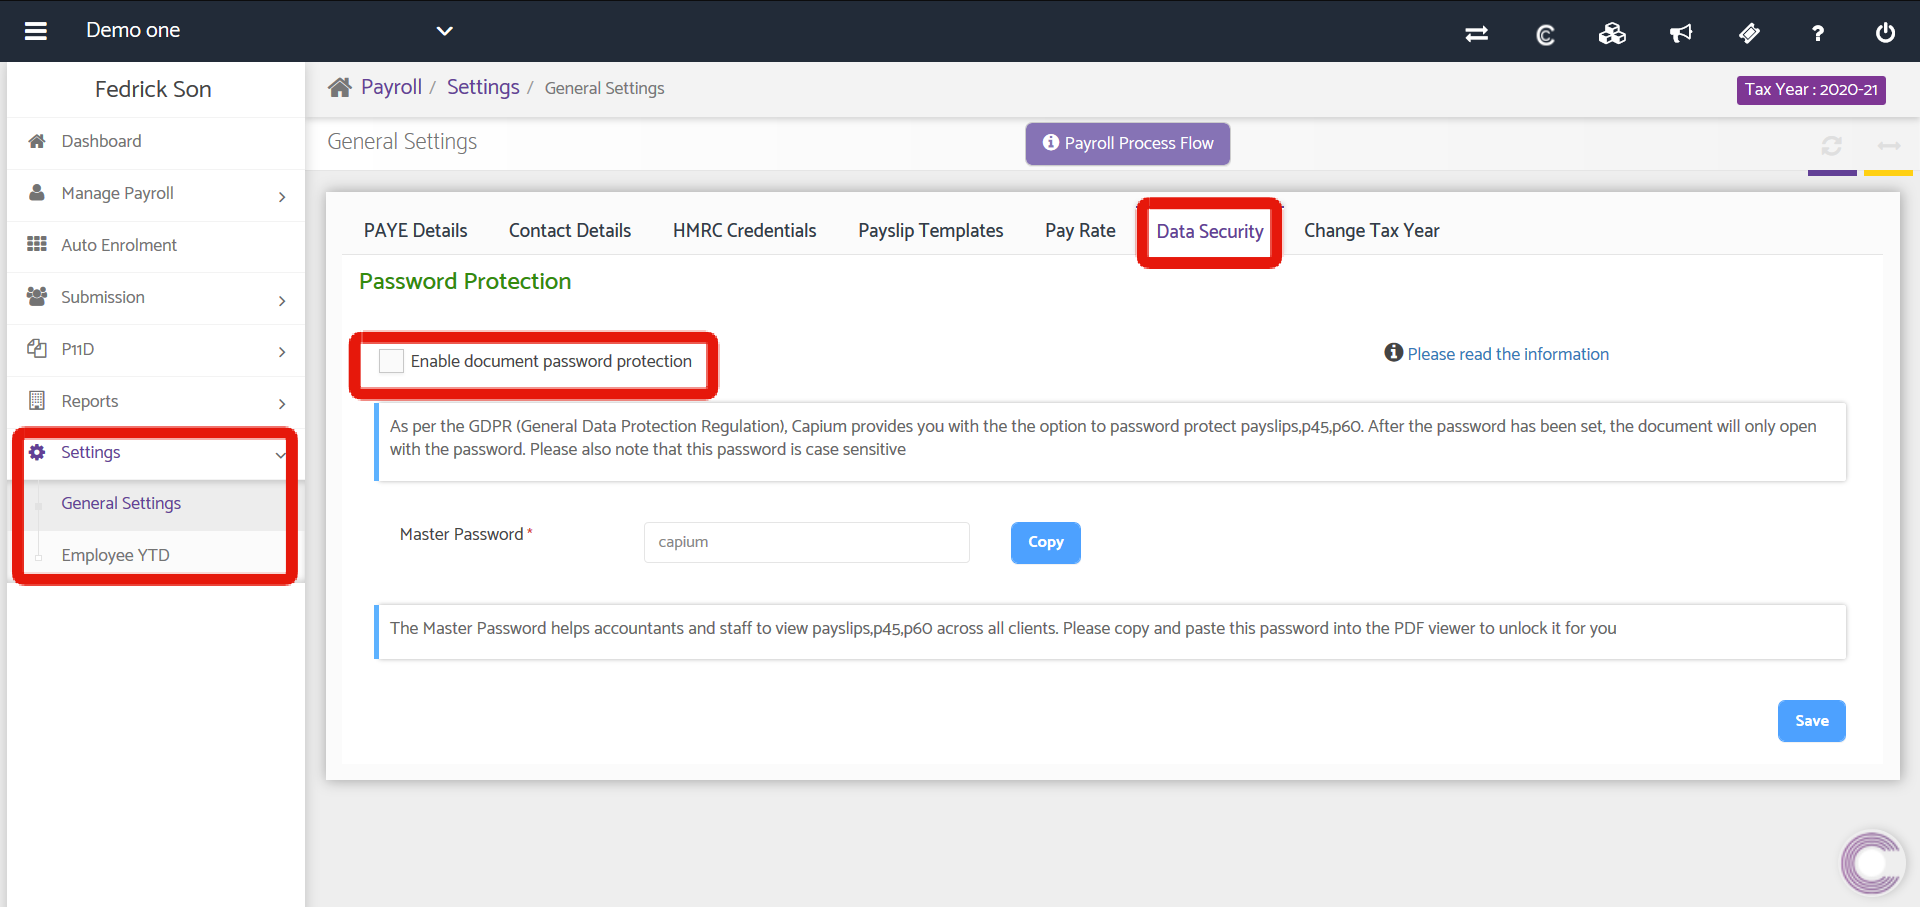Click the Capium C logo icon in header
The image size is (1920, 907).
coord(1545,35)
